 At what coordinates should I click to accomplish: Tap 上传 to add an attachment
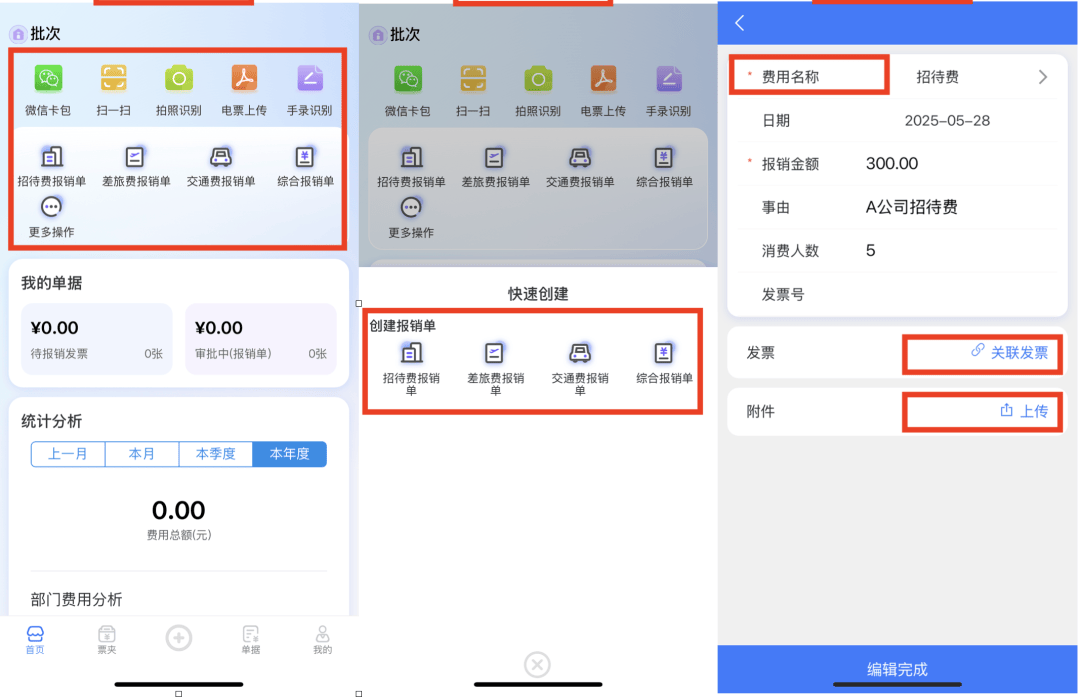click(x=1024, y=411)
